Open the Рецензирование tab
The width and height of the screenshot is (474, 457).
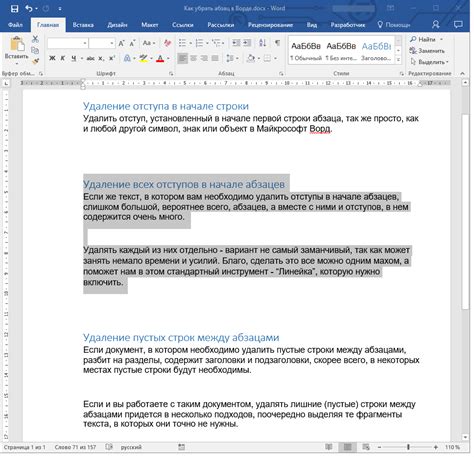[x=270, y=25]
